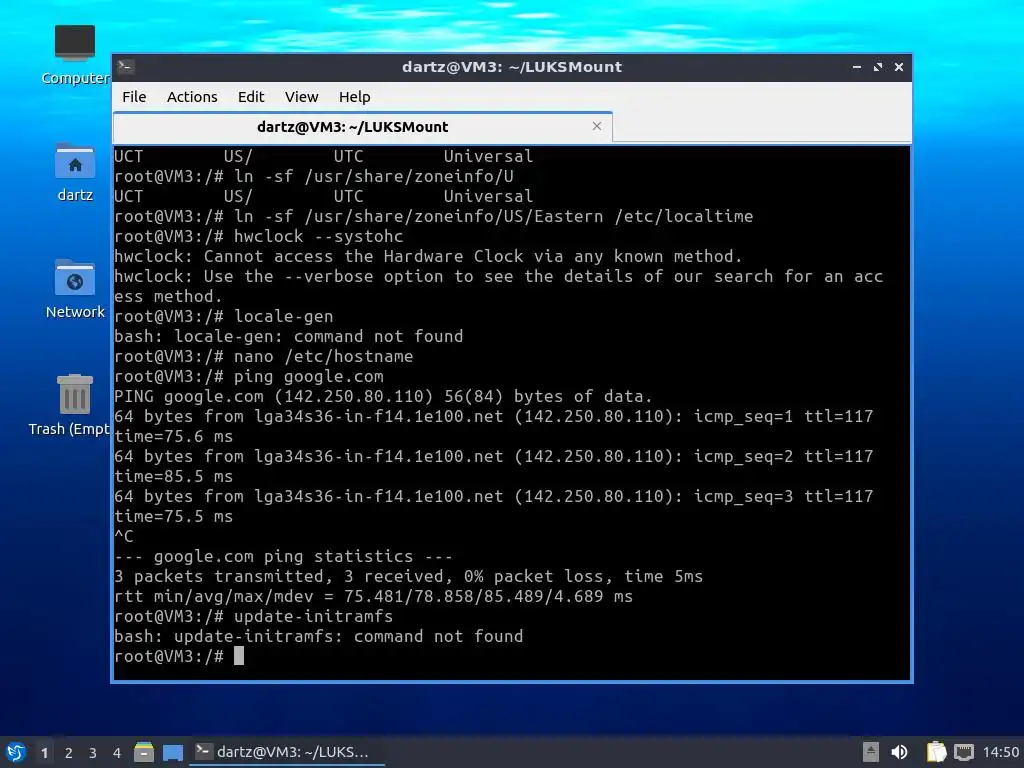Open the removable media eject icon
The height and width of the screenshot is (768, 1024).
point(871,752)
